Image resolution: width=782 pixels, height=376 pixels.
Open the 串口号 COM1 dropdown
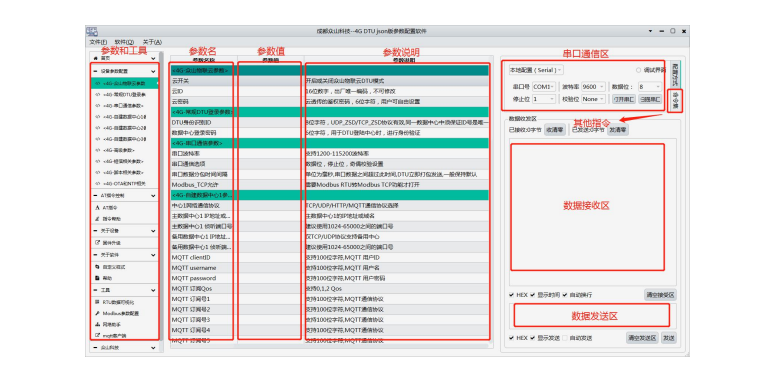pos(544,86)
